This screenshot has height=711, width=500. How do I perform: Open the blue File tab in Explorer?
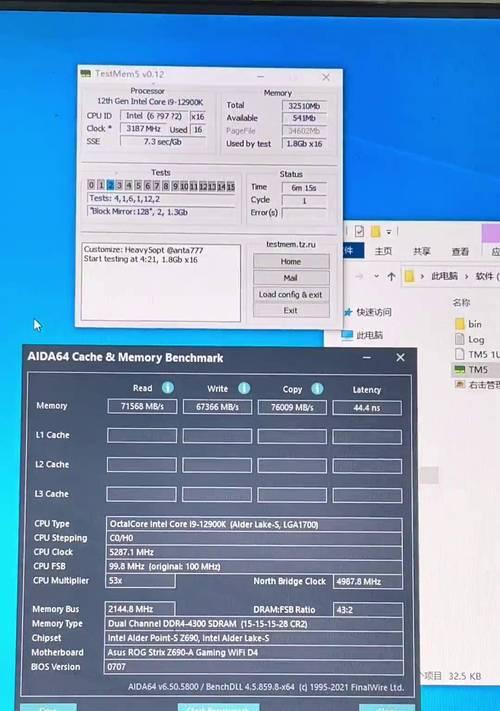(x=354, y=250)
